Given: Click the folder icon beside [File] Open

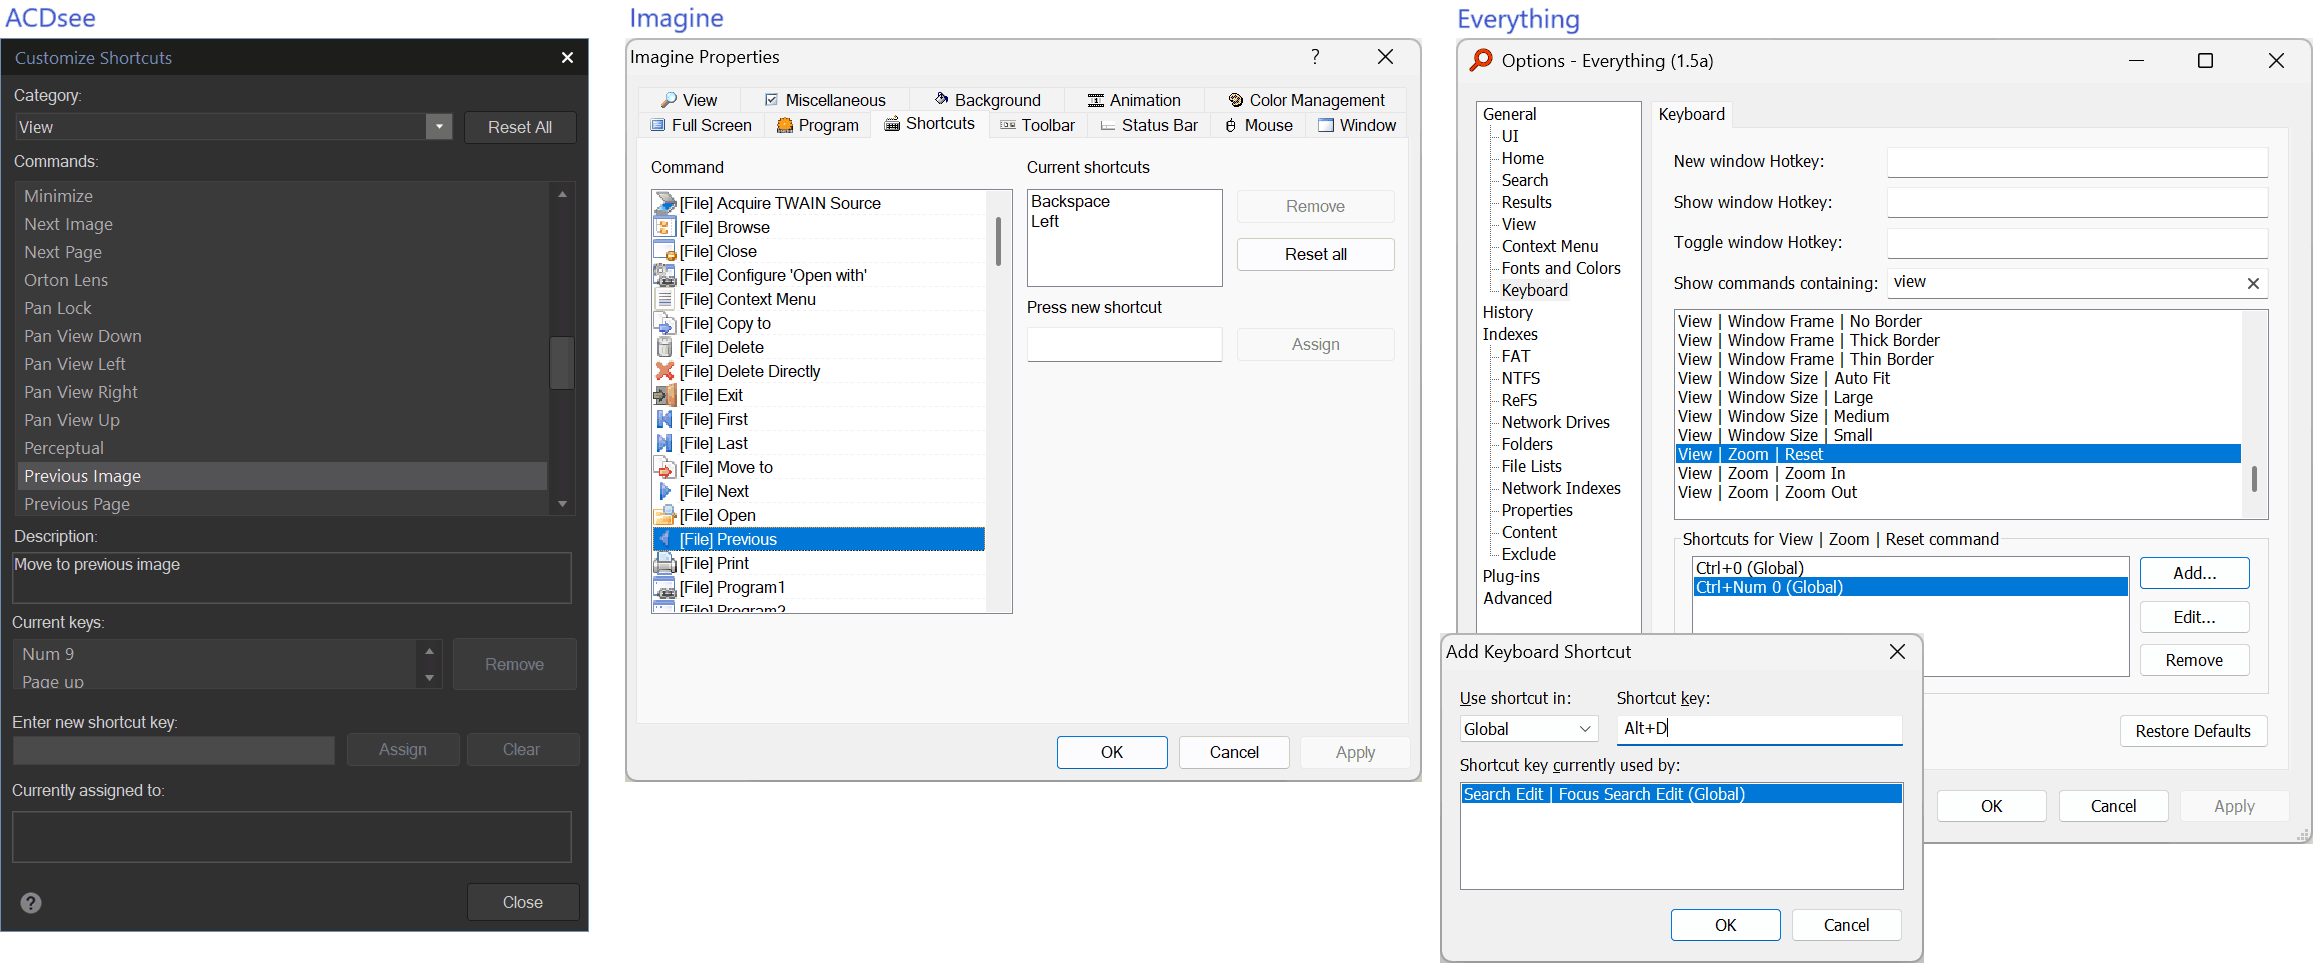Looking at the screenshot, I should (x=665, y=515).
